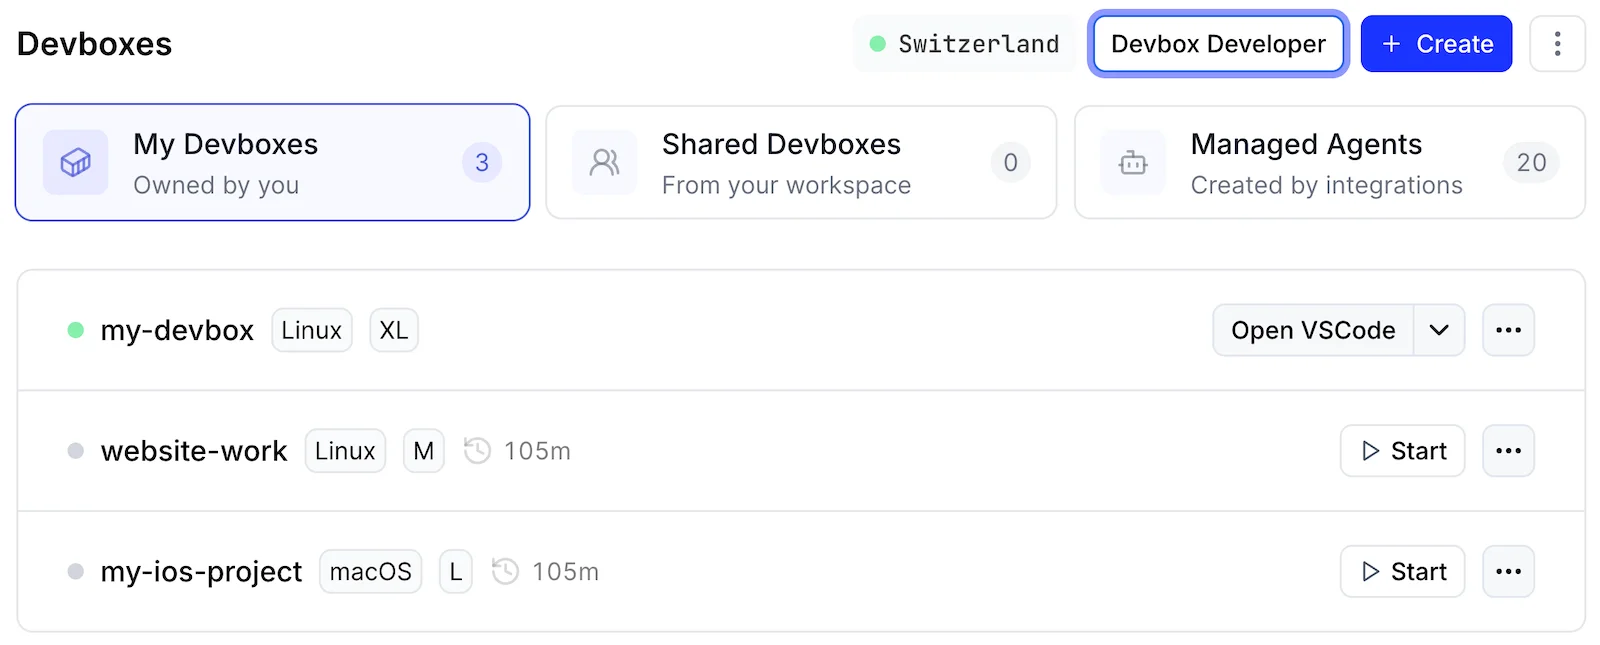This screenshot has height=645, width=1600.
Task: Click the Switzerland region selector
Action: tap(964, 44)
